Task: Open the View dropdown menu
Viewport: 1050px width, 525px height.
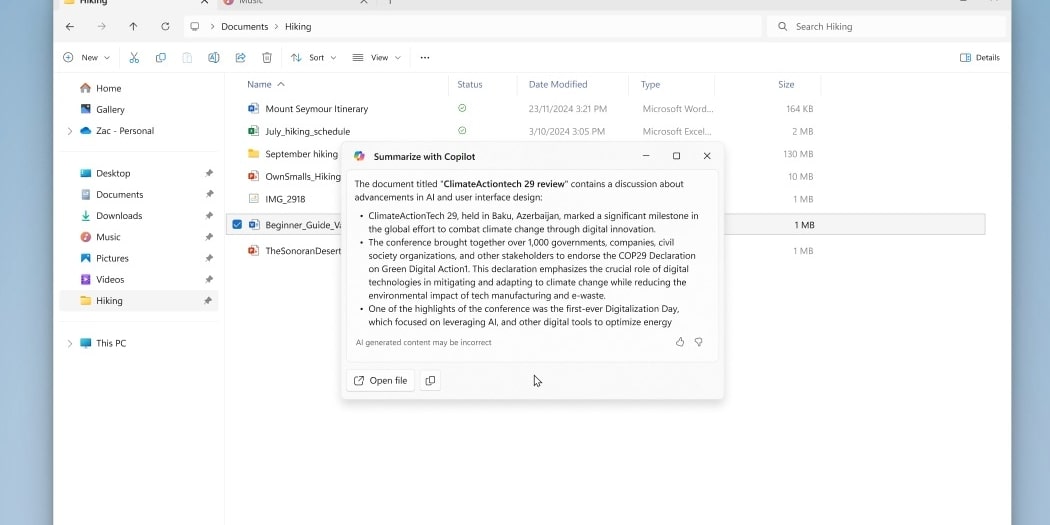Action: pos(376,58)
